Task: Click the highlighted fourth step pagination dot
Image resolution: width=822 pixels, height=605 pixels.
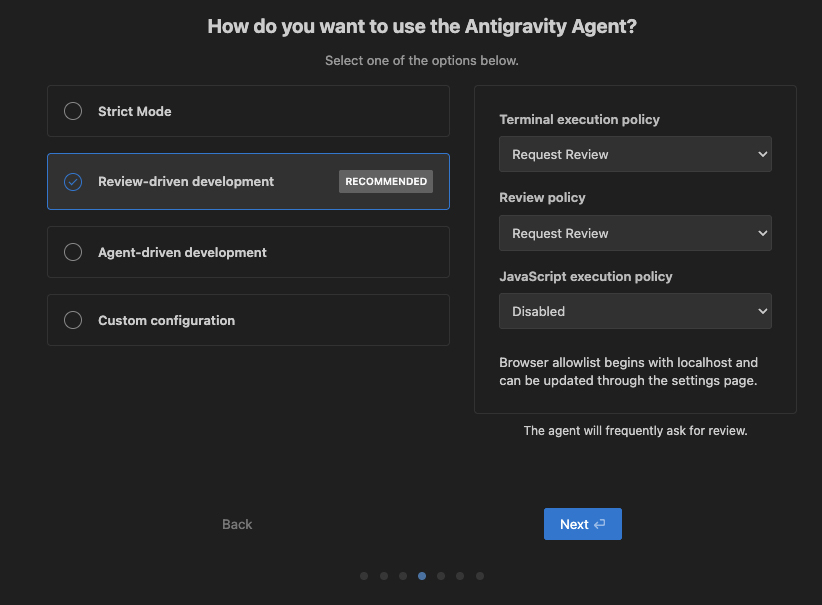Action: coord(422,576)
